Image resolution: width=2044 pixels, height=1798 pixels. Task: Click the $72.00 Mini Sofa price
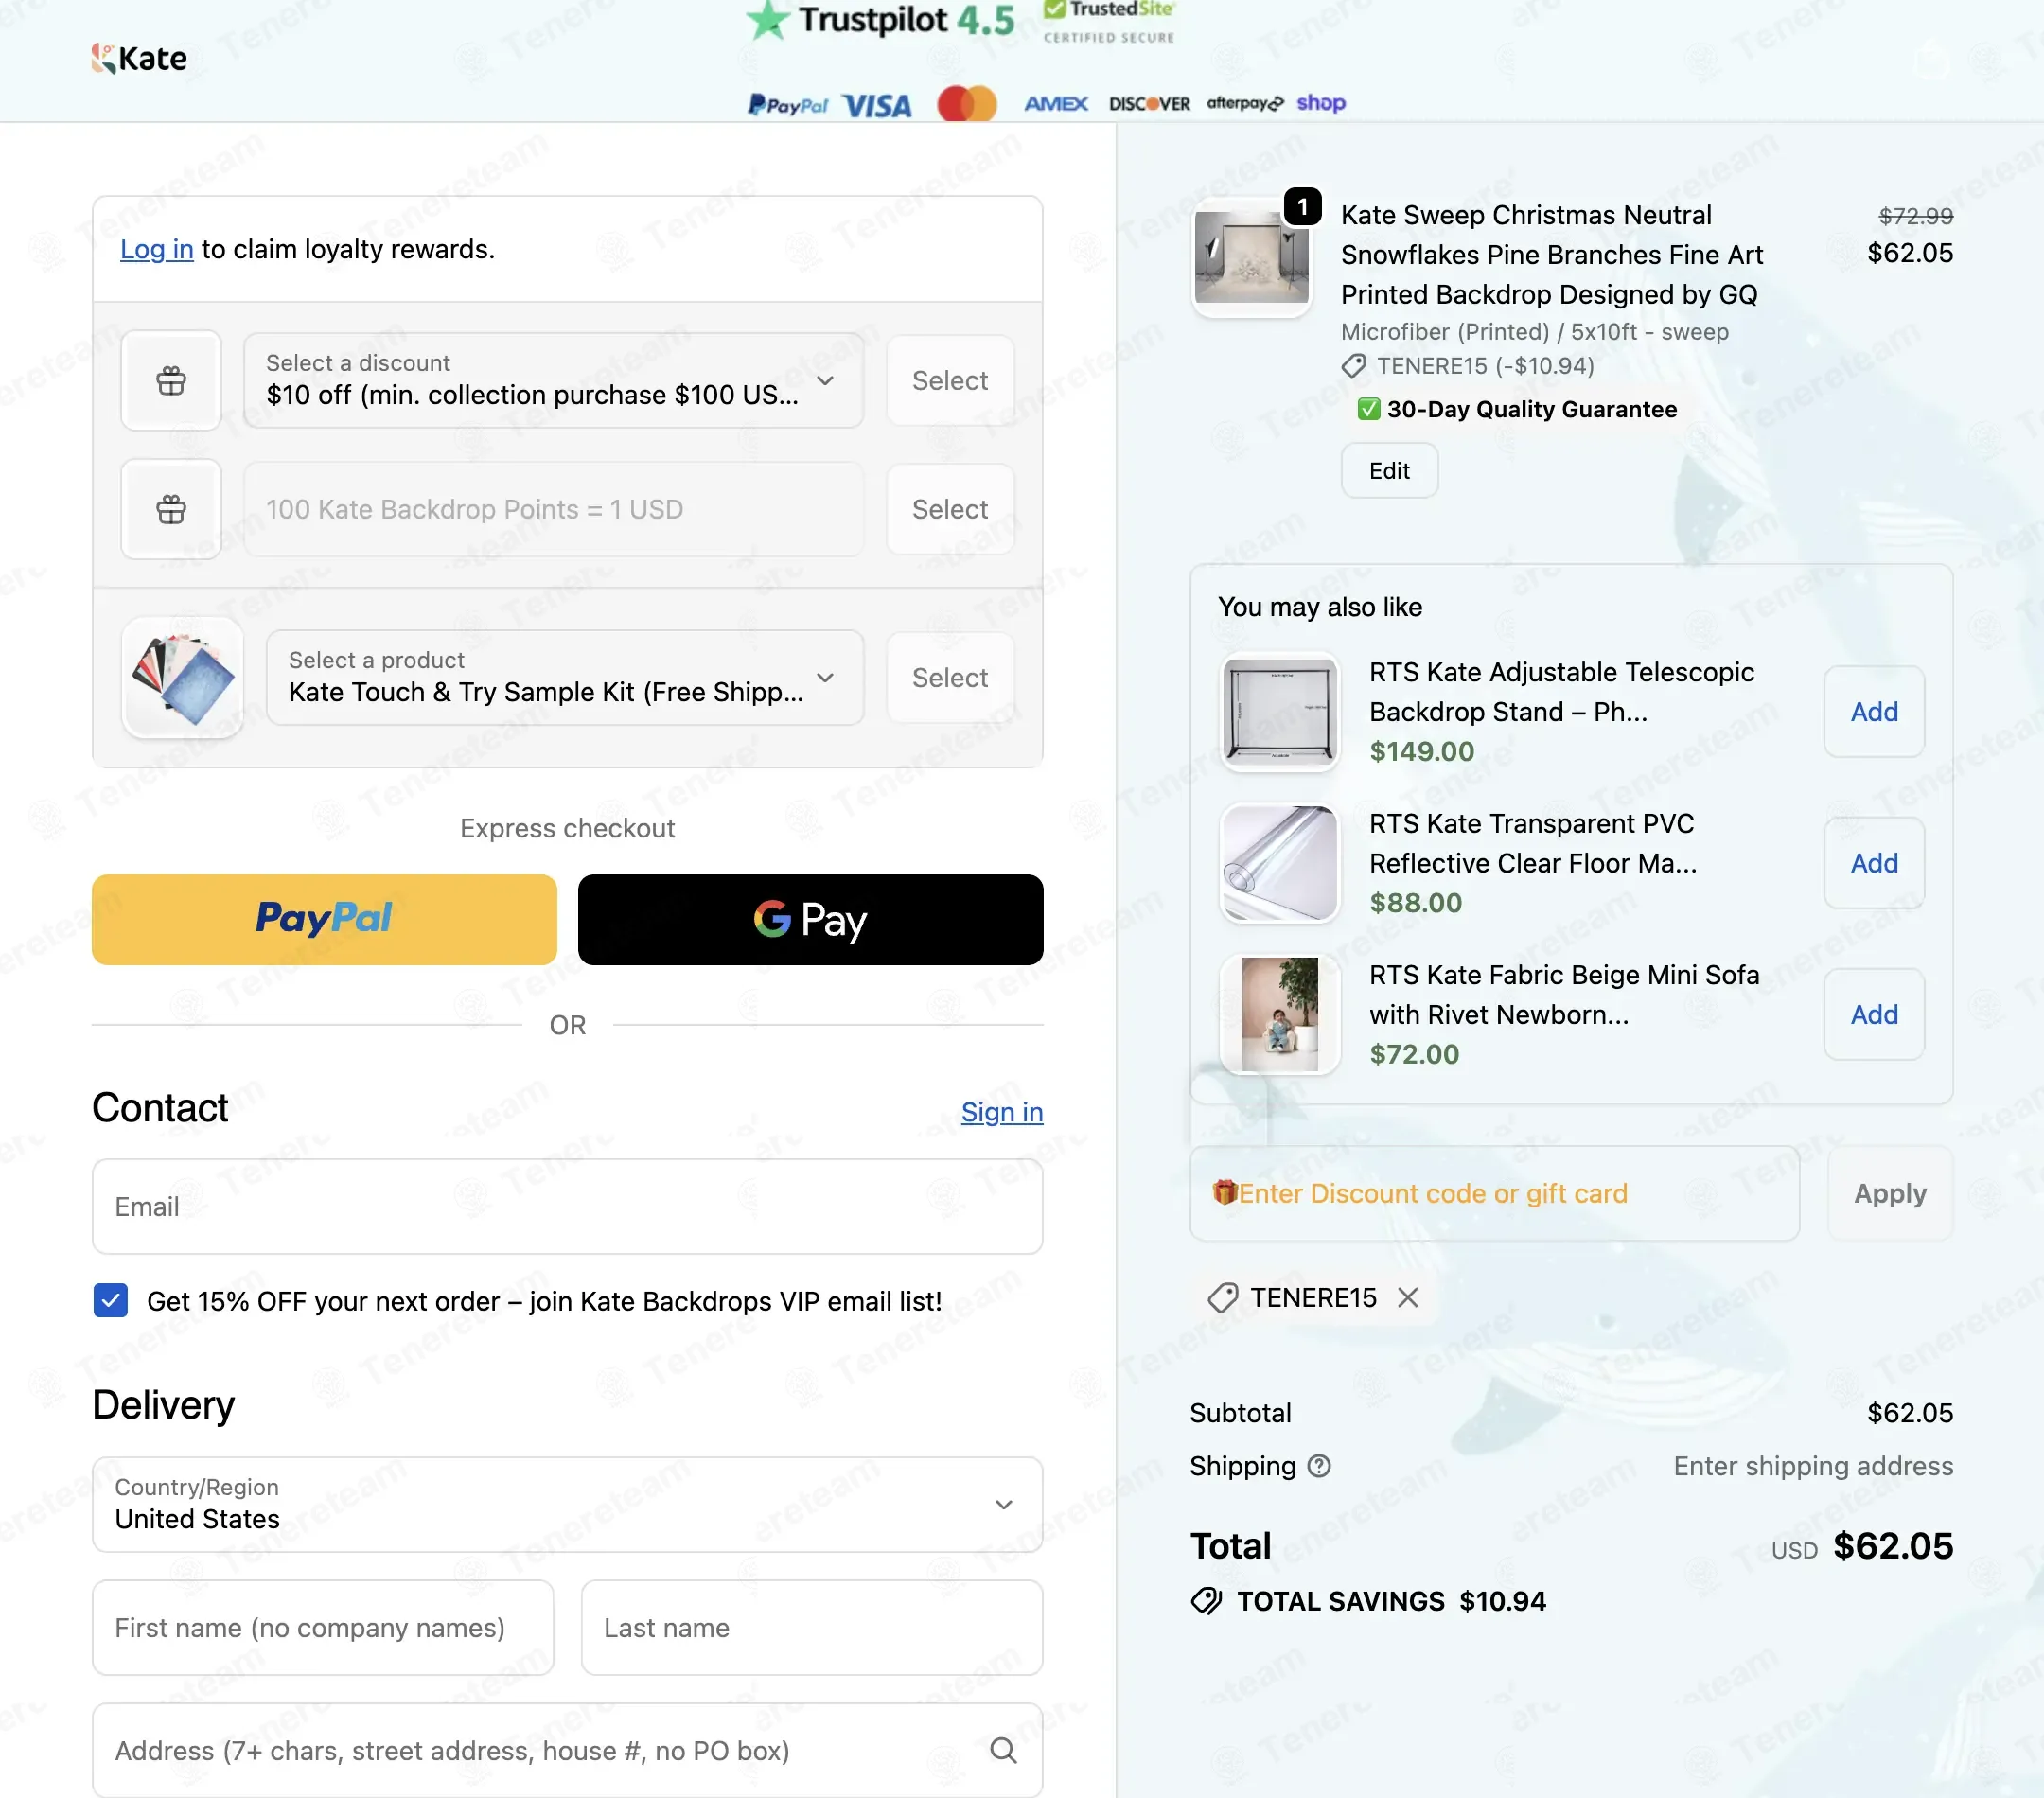[1414, 1053]
